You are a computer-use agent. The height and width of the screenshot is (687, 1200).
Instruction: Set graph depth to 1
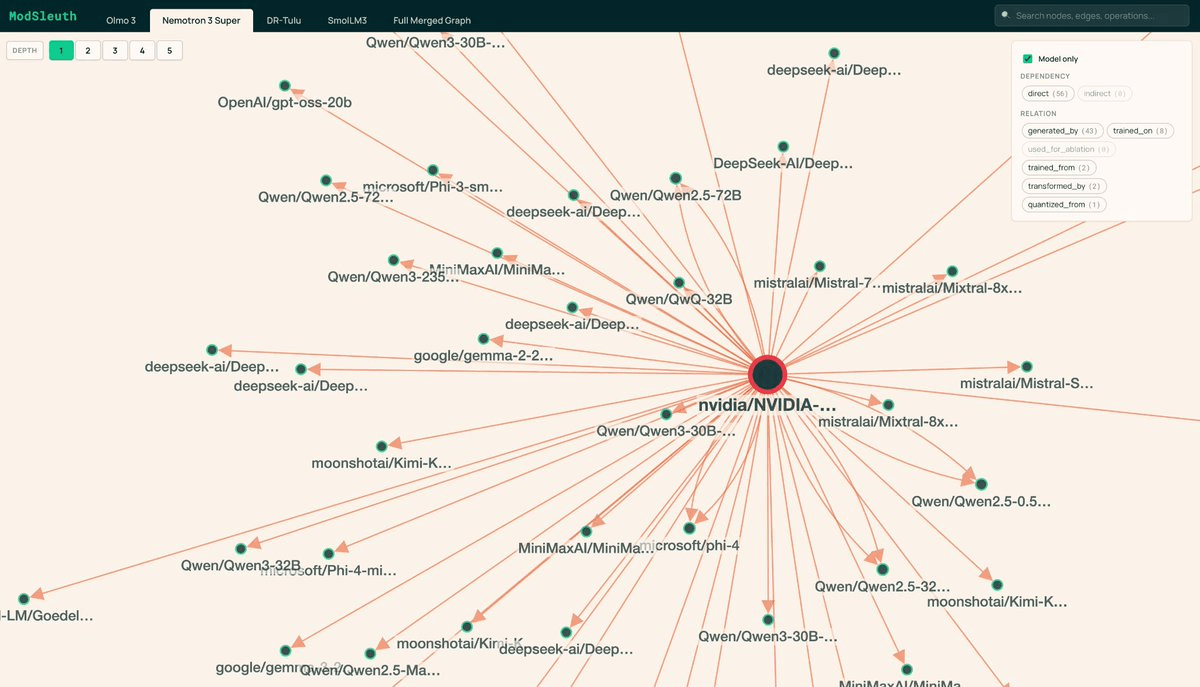pos(61,50)
